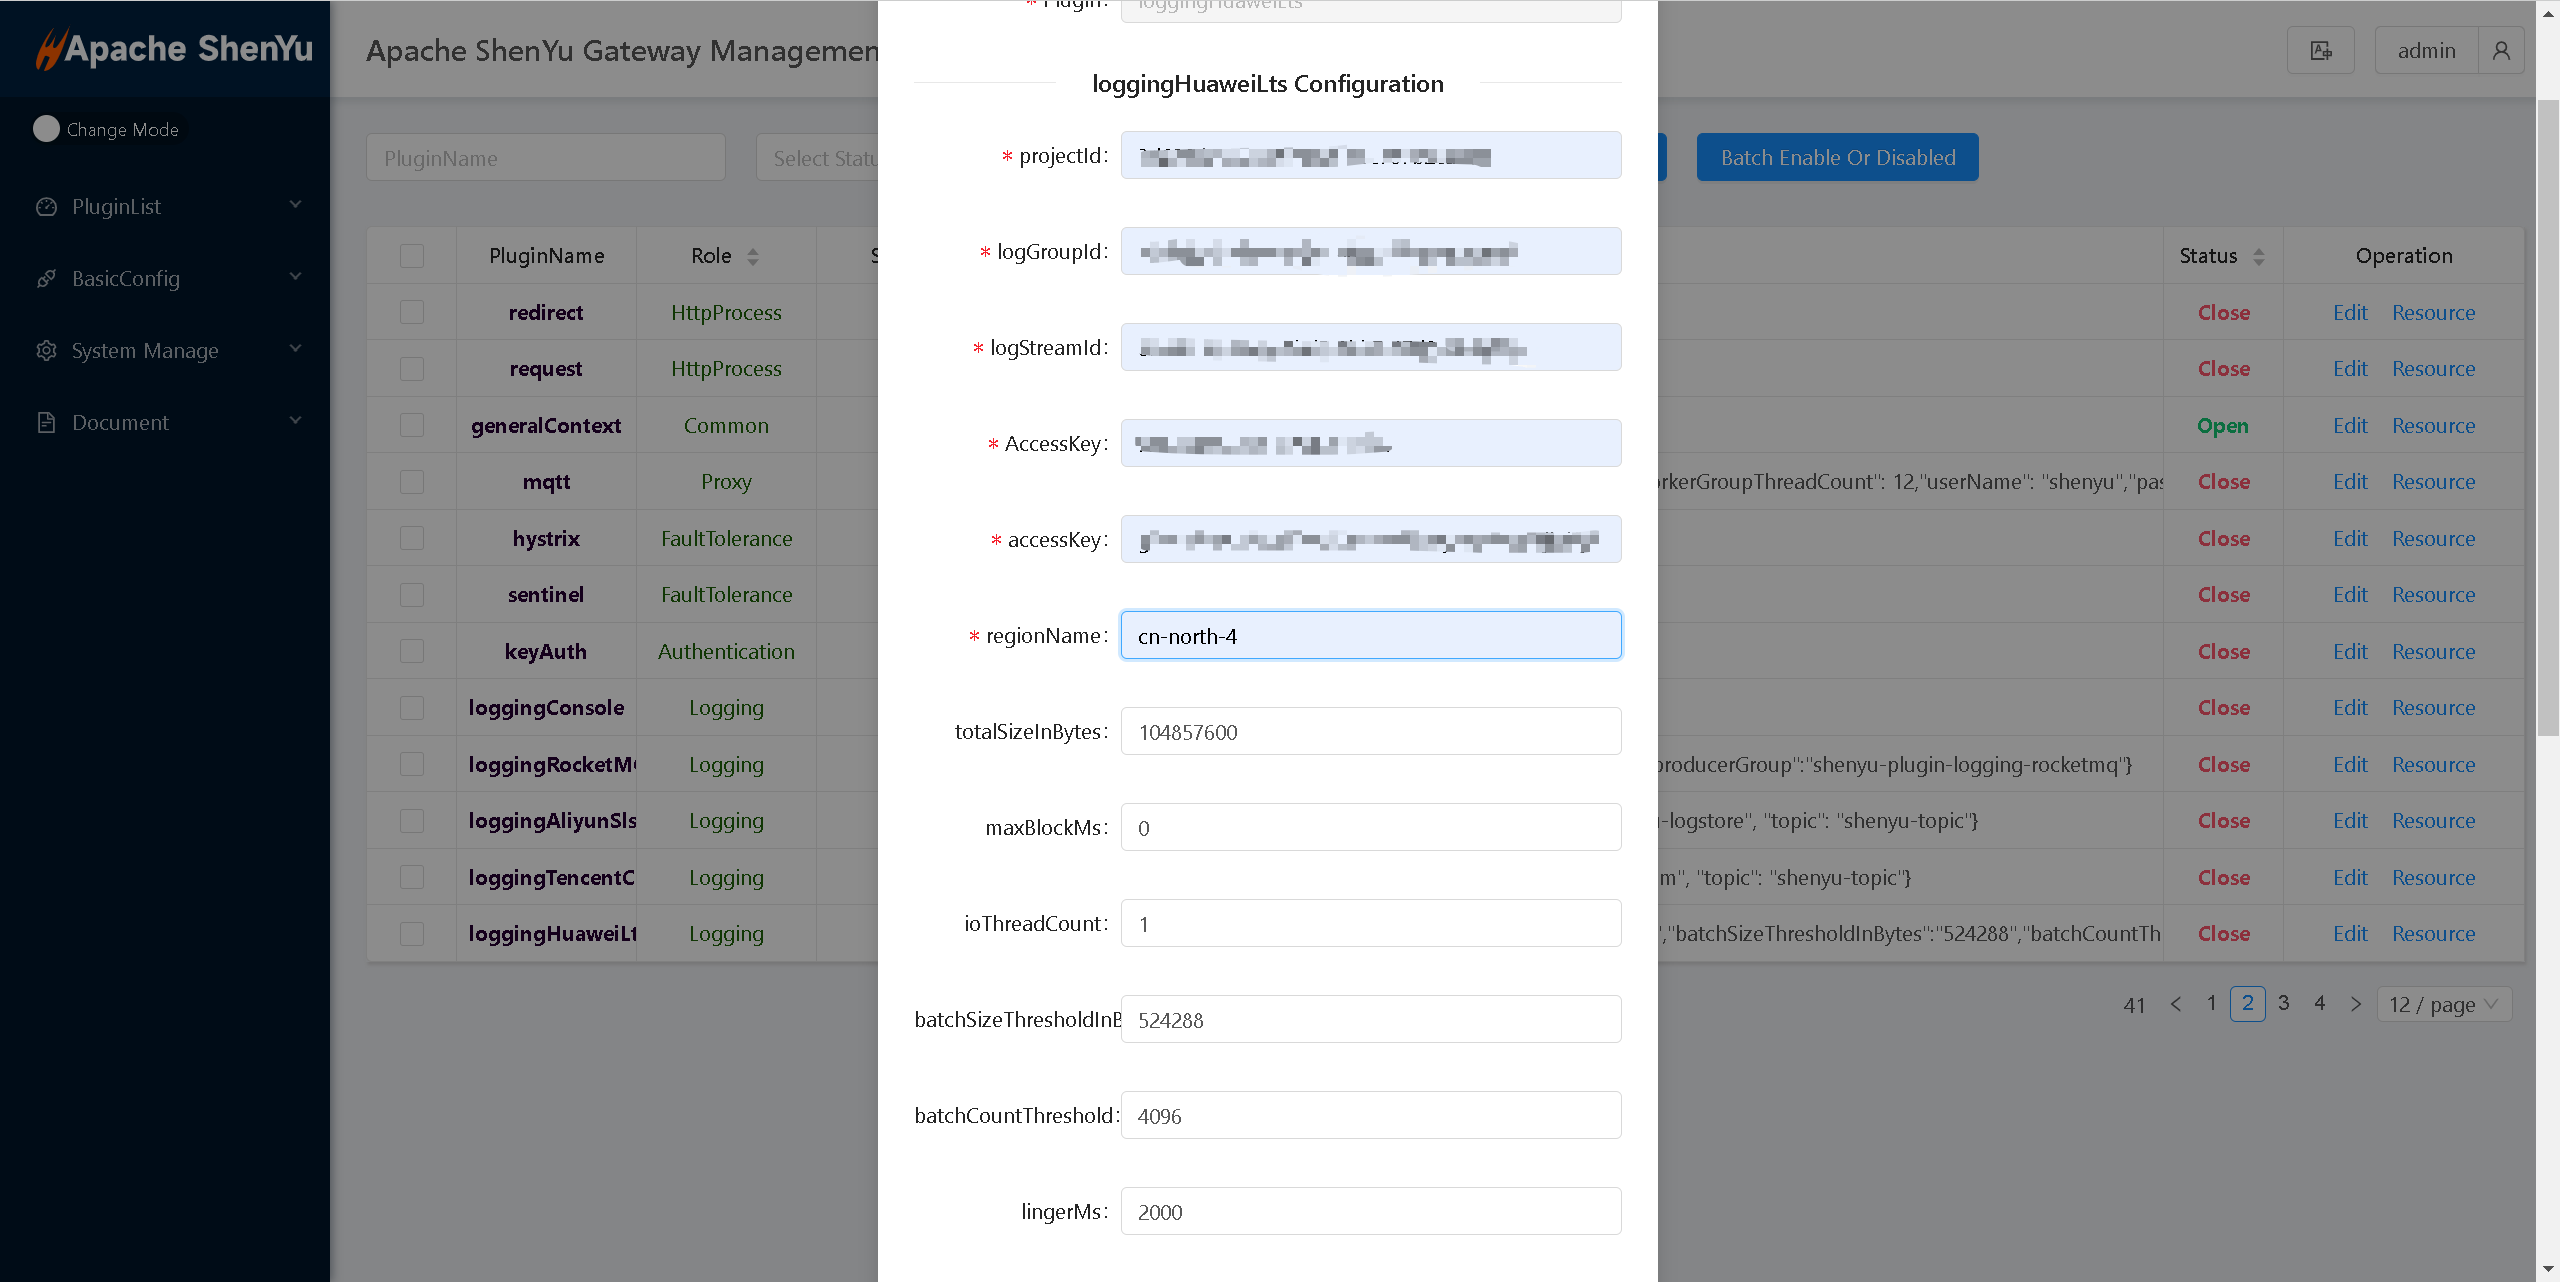The height and width of the screenshot is (1282, 2560).
Task: Click the regionName input field
Action: (x=1370, y=636)
